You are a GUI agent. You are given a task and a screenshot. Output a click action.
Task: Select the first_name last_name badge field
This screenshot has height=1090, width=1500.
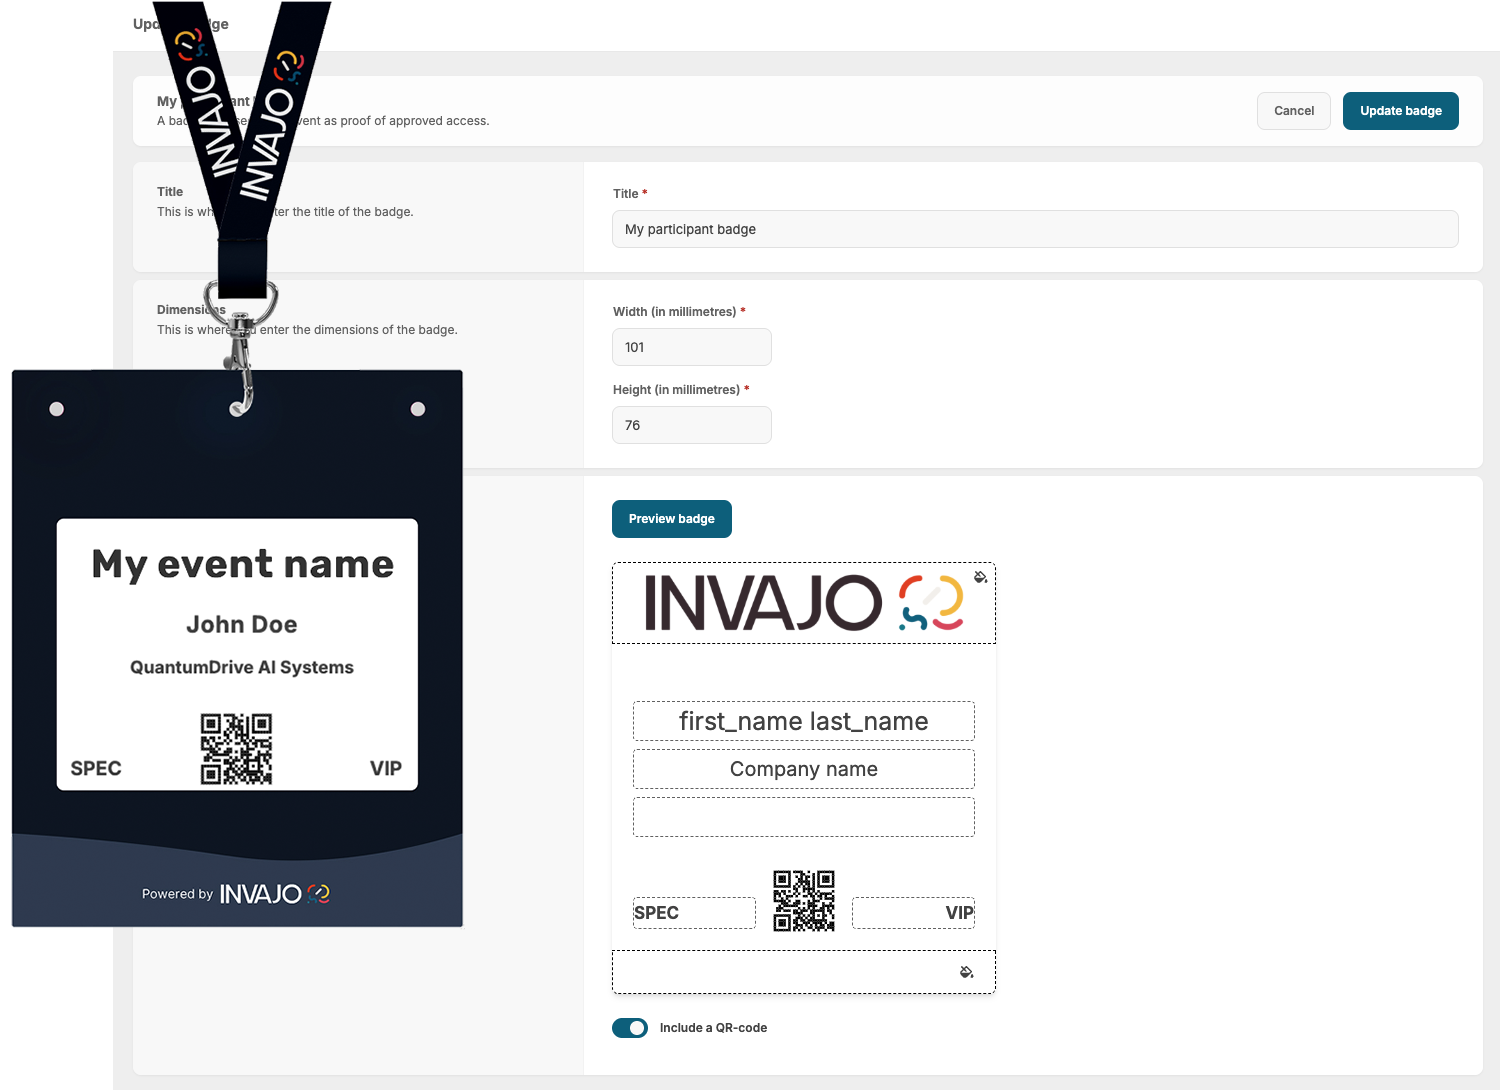pos(804,721)
